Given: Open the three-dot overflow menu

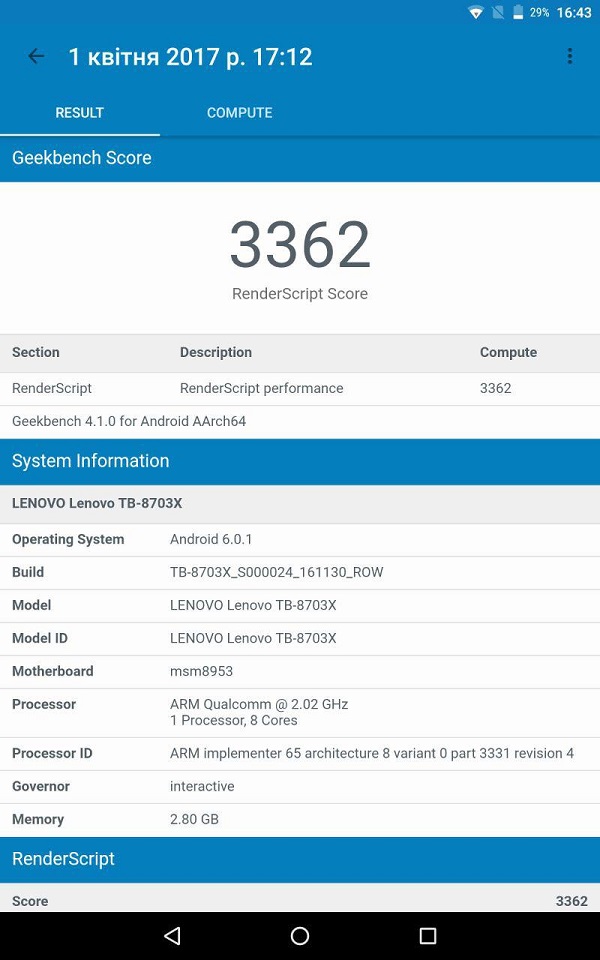Looking at the screenshot, I should (x=569, y=56).
